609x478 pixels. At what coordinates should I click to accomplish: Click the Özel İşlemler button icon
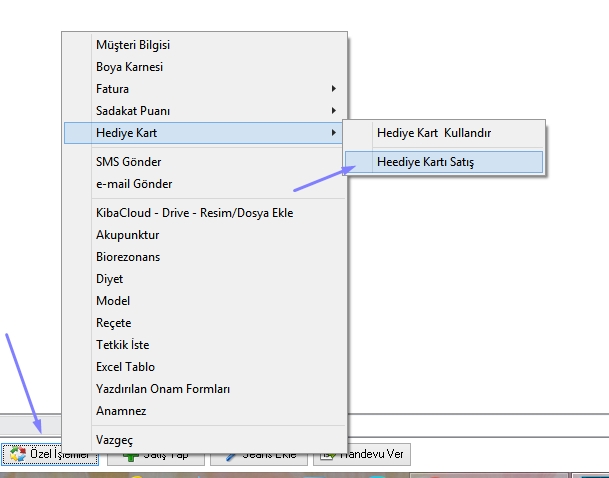[x=17, y=455]
